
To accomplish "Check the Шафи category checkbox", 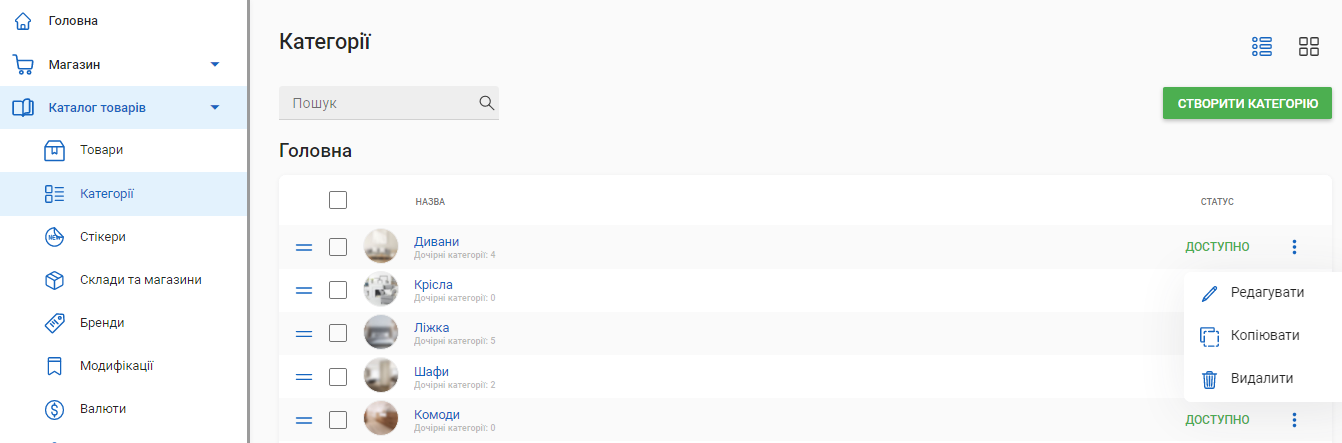I will [338, 377].
